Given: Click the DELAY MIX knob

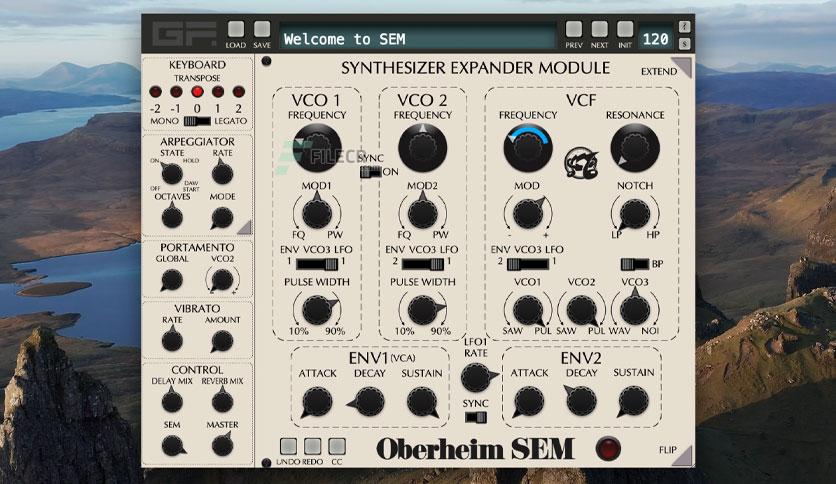Looking at the screenshot, I should (x=172, y=401).
